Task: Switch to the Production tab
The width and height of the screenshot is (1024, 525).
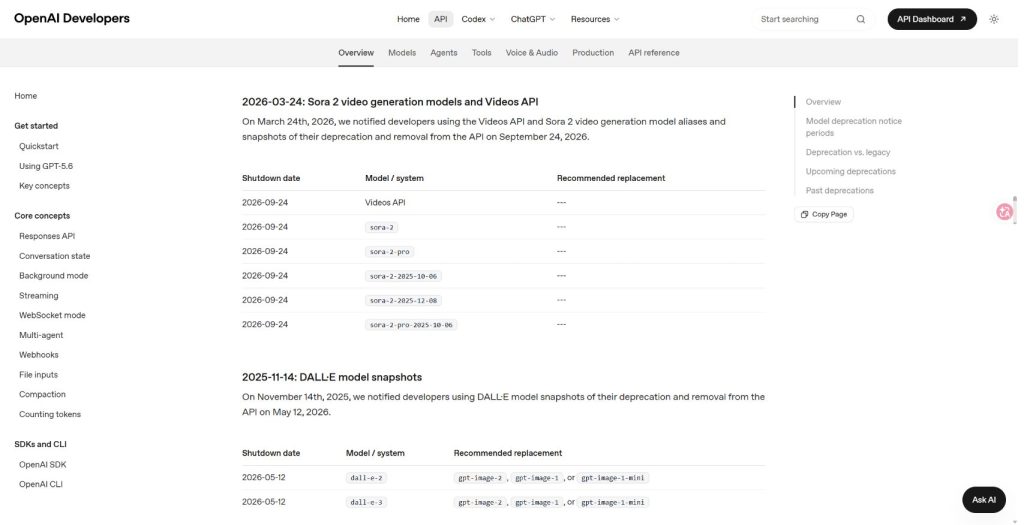Action: (x=593, y=53)
